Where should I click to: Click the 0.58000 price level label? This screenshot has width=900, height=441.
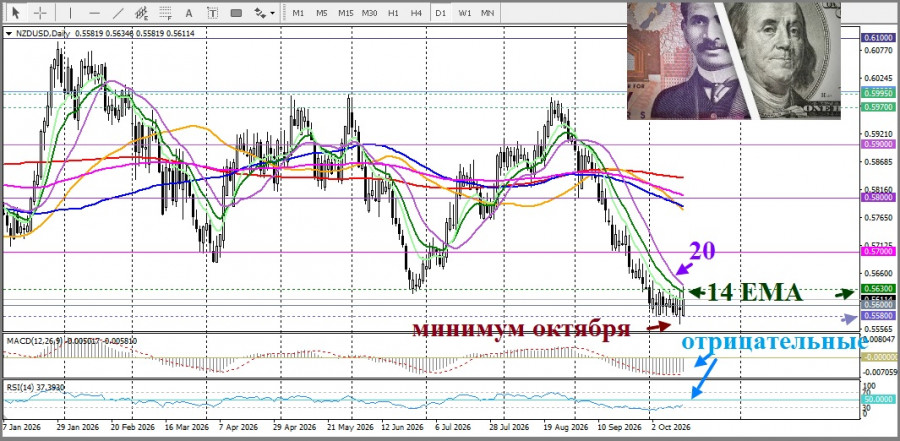pos(876,197)
